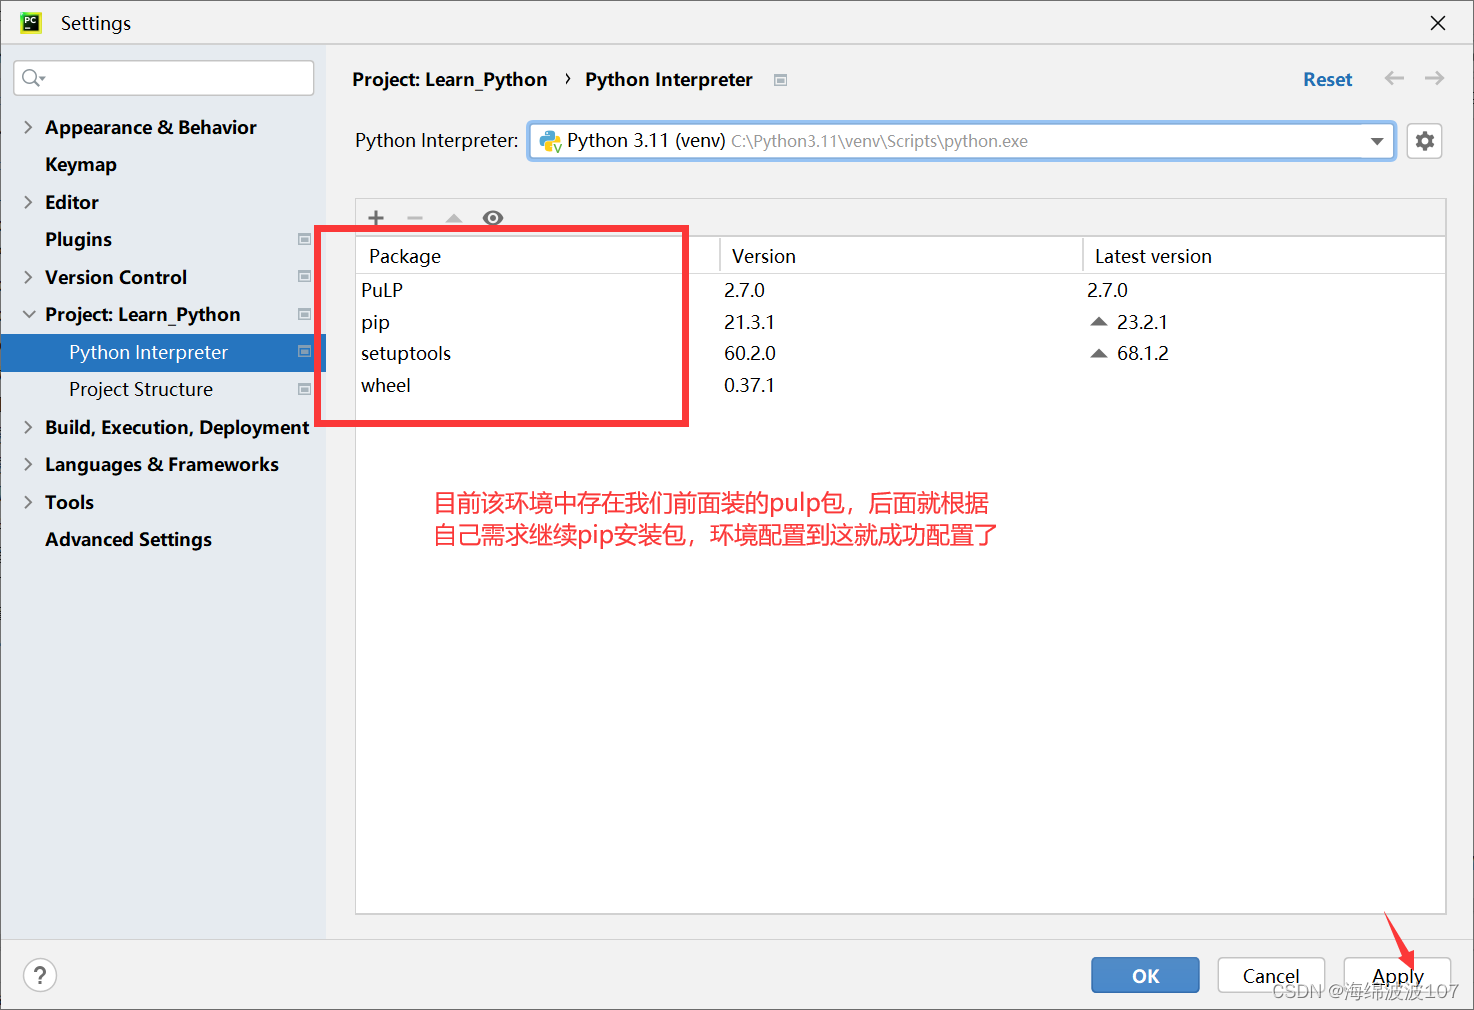The height and width of the screenshot is (1010, 1474).
Task: Toggle show early releases eye icon
Action: 493,218
